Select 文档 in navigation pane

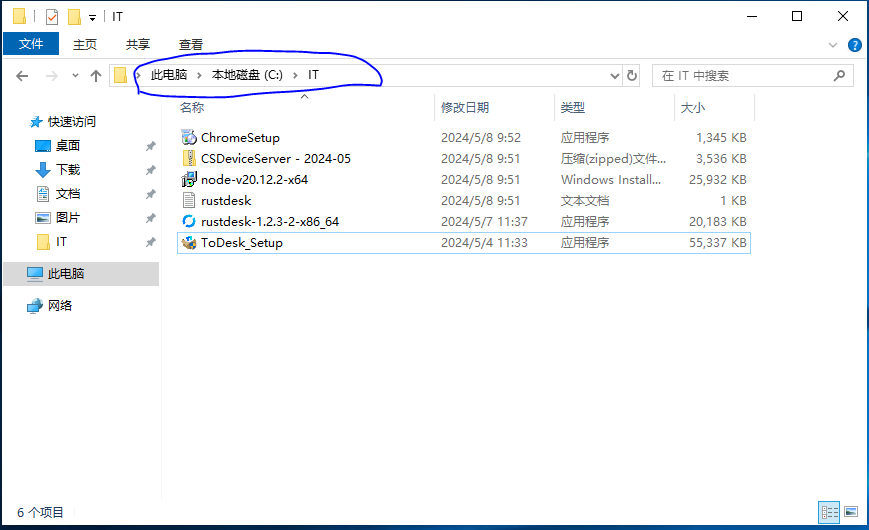[68, 194]
